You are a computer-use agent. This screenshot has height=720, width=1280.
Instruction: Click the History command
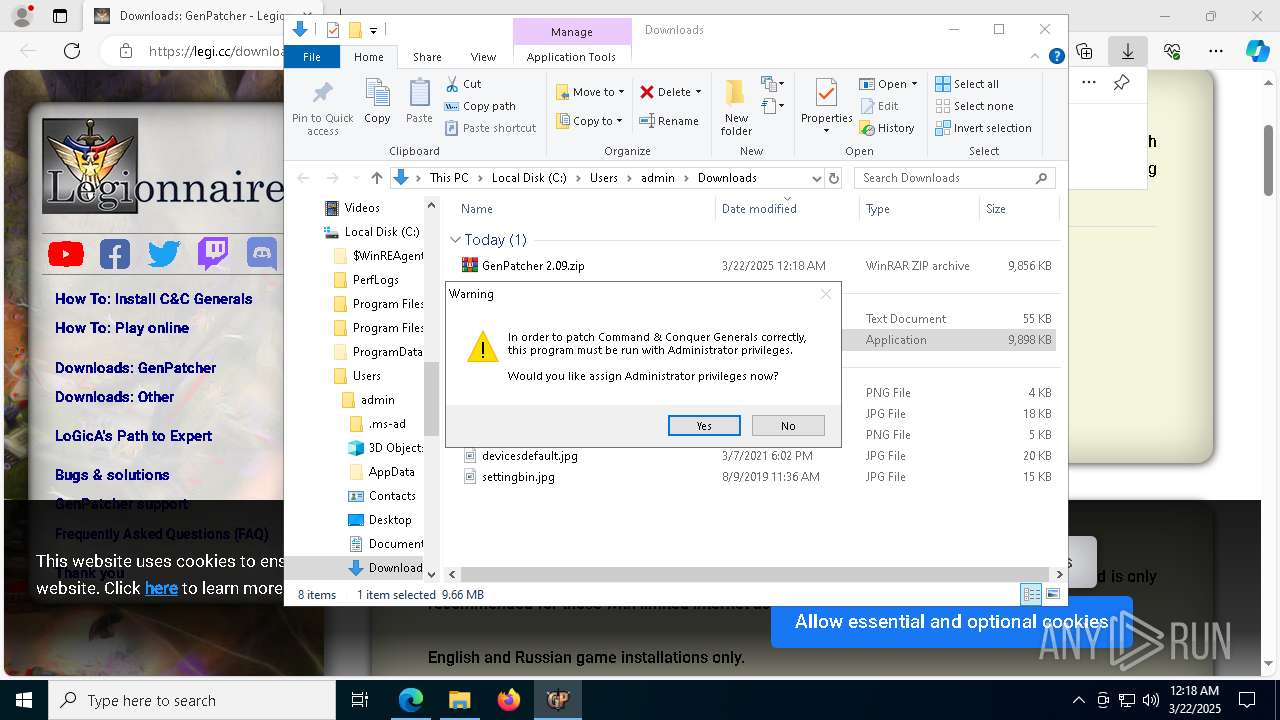click(x=887, y=128)
